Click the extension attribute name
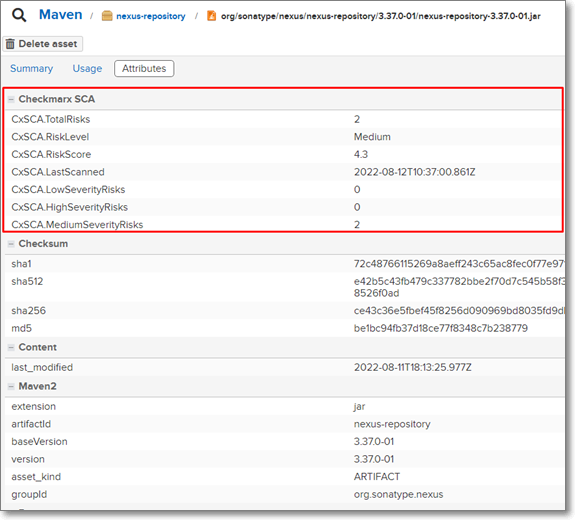This screenshot has height=520, width=575. click(x=34, y=407)
